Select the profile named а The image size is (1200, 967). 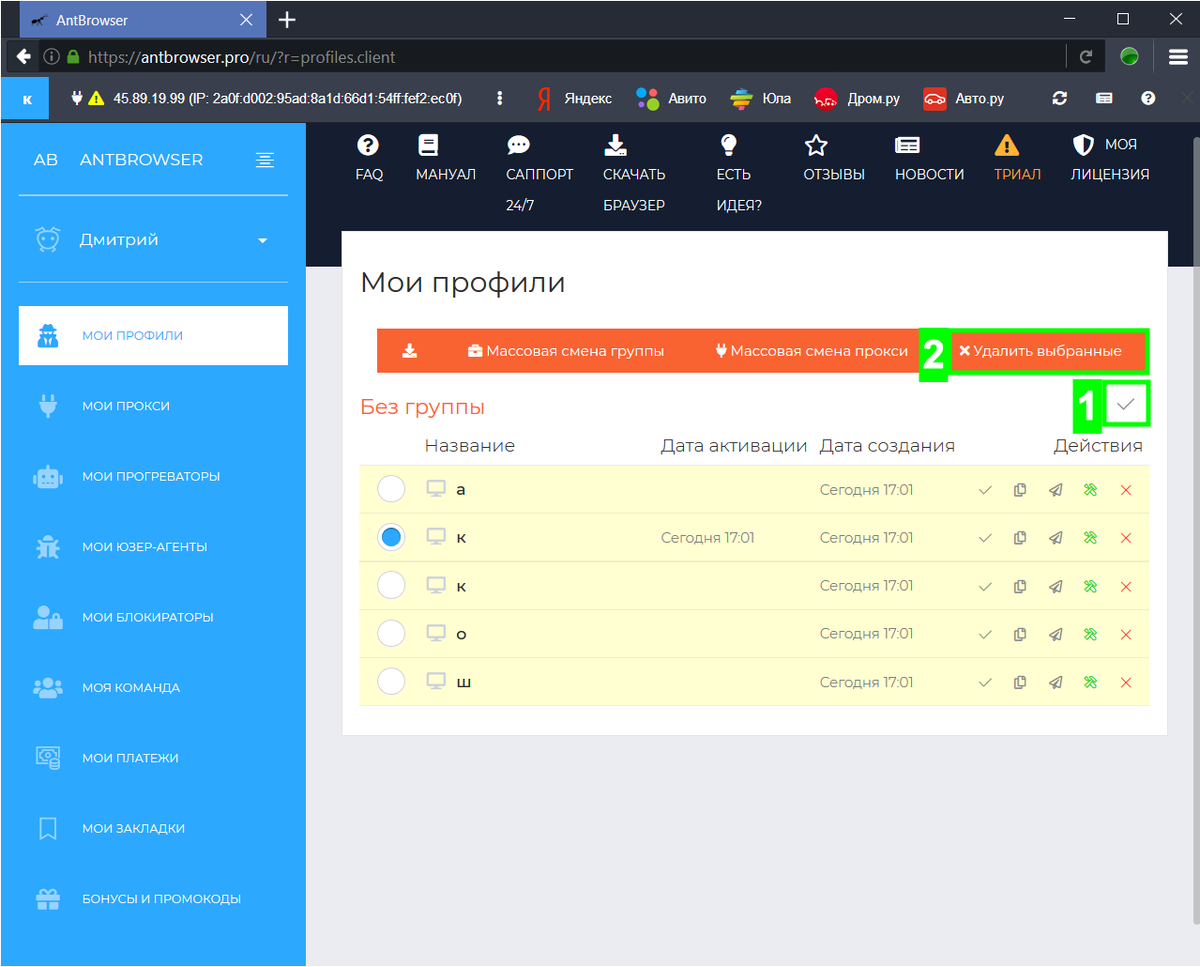(x=391, y=490)
